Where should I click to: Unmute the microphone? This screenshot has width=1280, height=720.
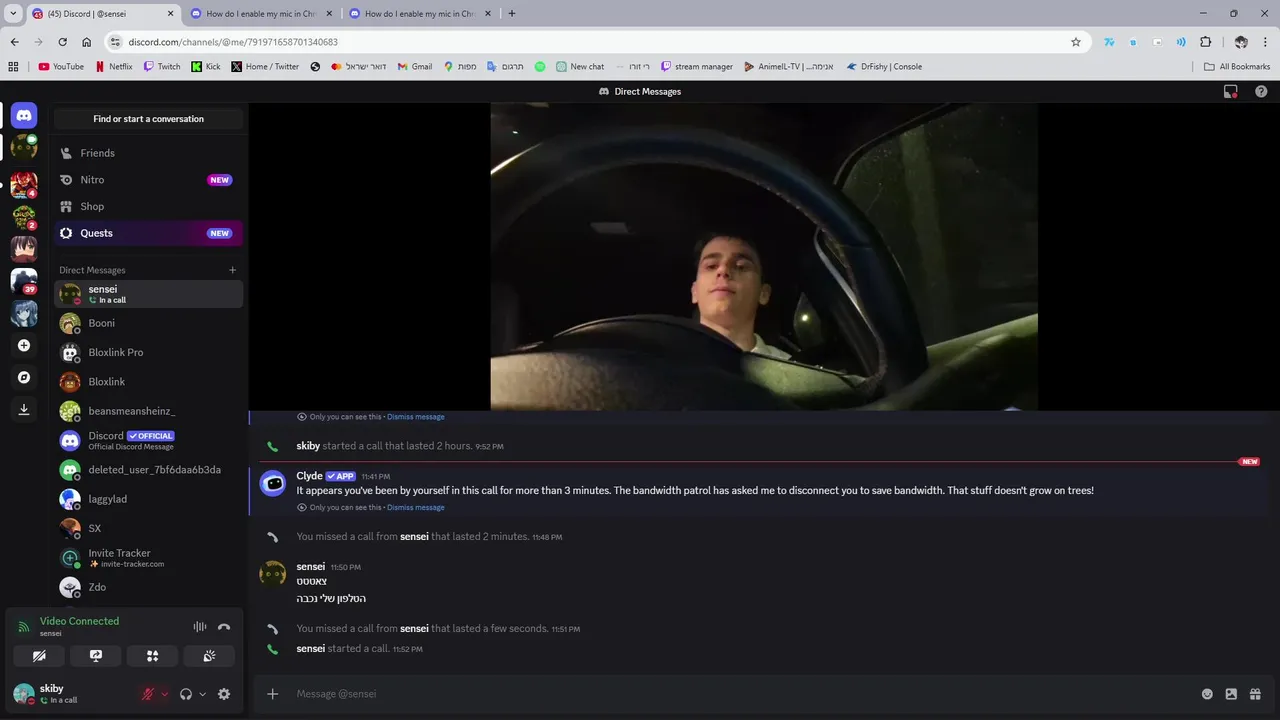pyautogui.click(x=148, y=694)
